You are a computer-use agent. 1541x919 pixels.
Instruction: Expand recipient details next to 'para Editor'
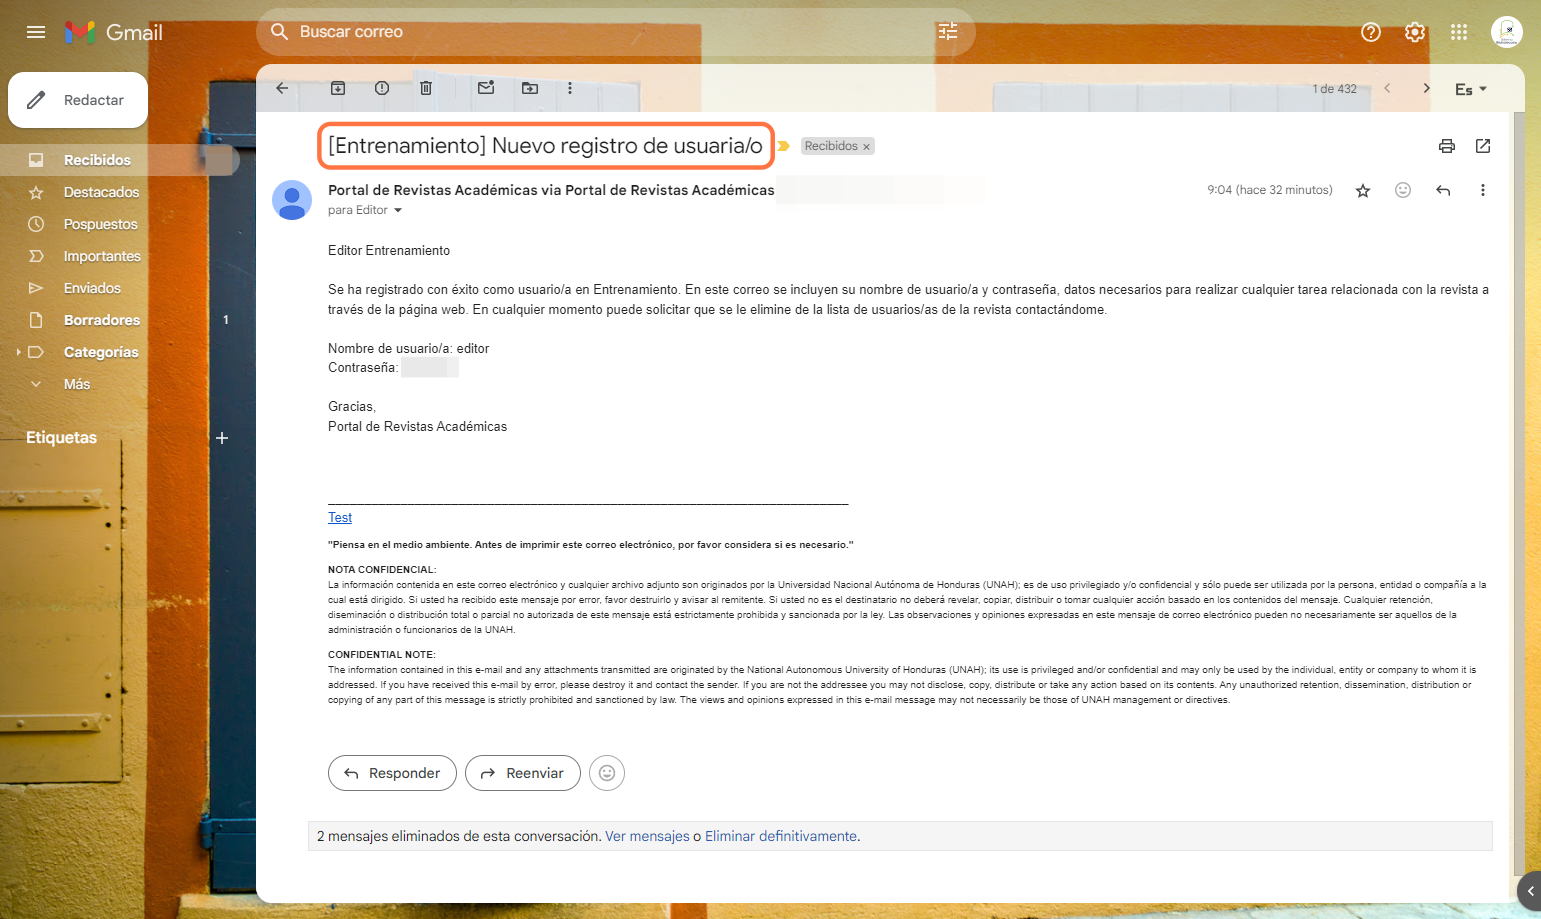(398, 210)
